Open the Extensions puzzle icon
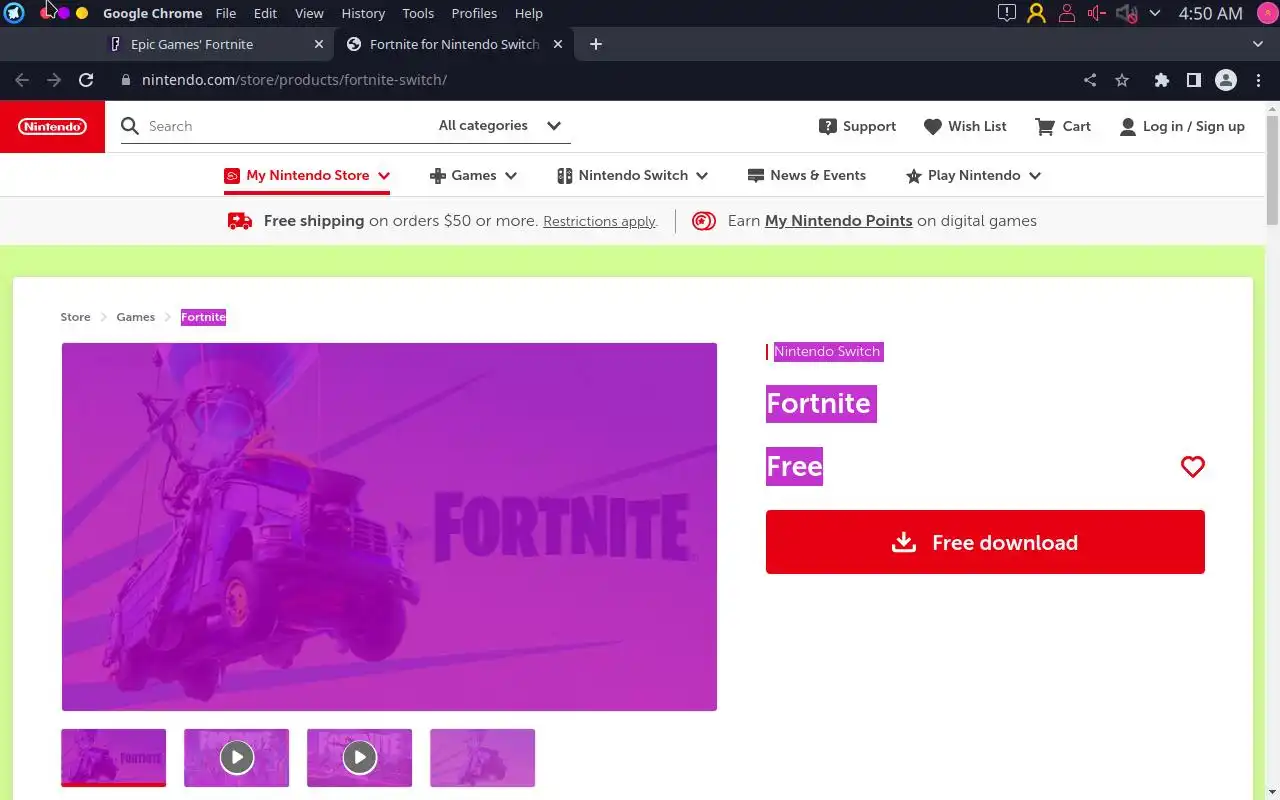Viewport: 1280px width, 800px height. (x=1161, y=80)
